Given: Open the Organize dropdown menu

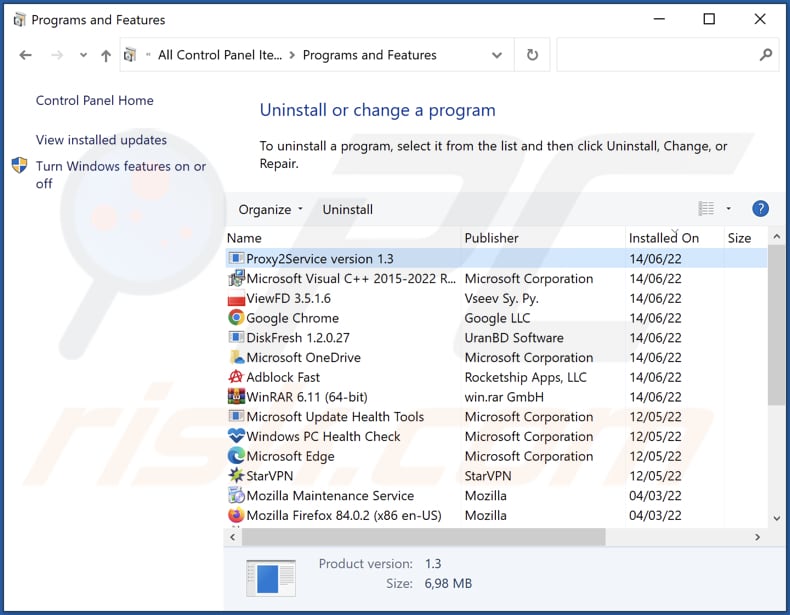Looking at the screenshot, I should [x=271, y=210].
